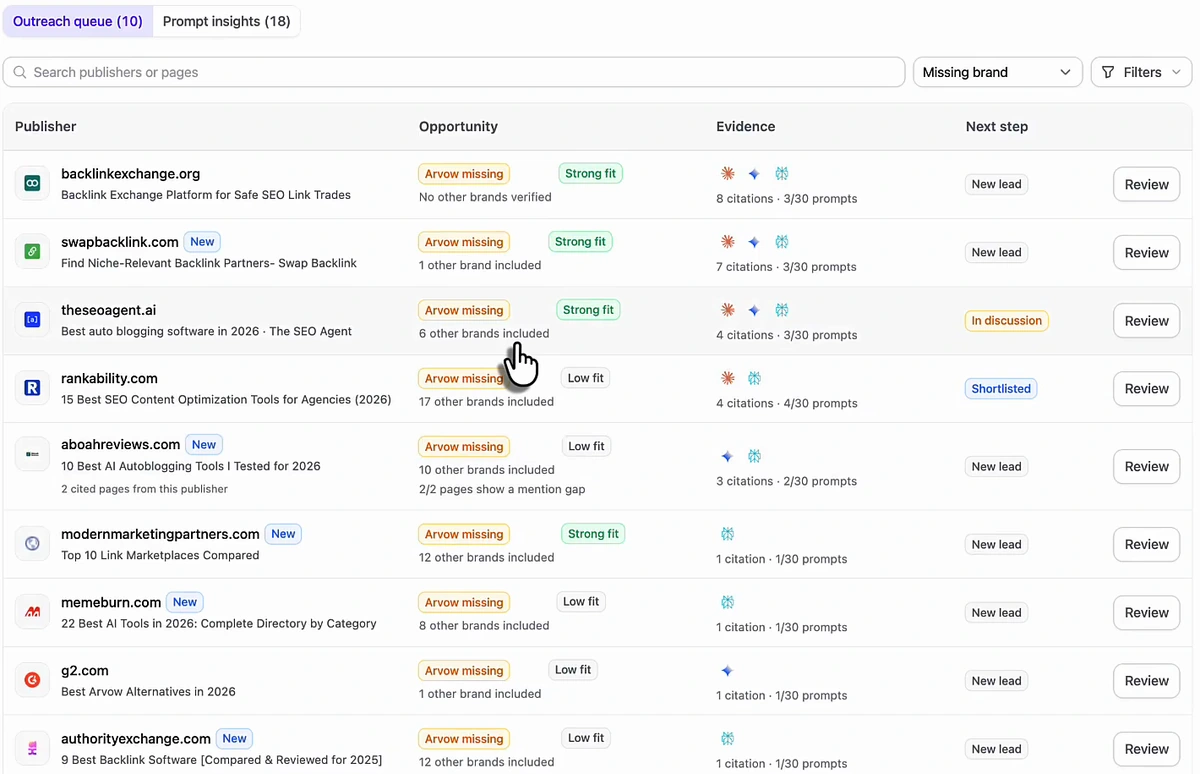Viewport: 1200px width, 774px height.
Task: Click the funnel icon in Filters
Action: 1108,72
